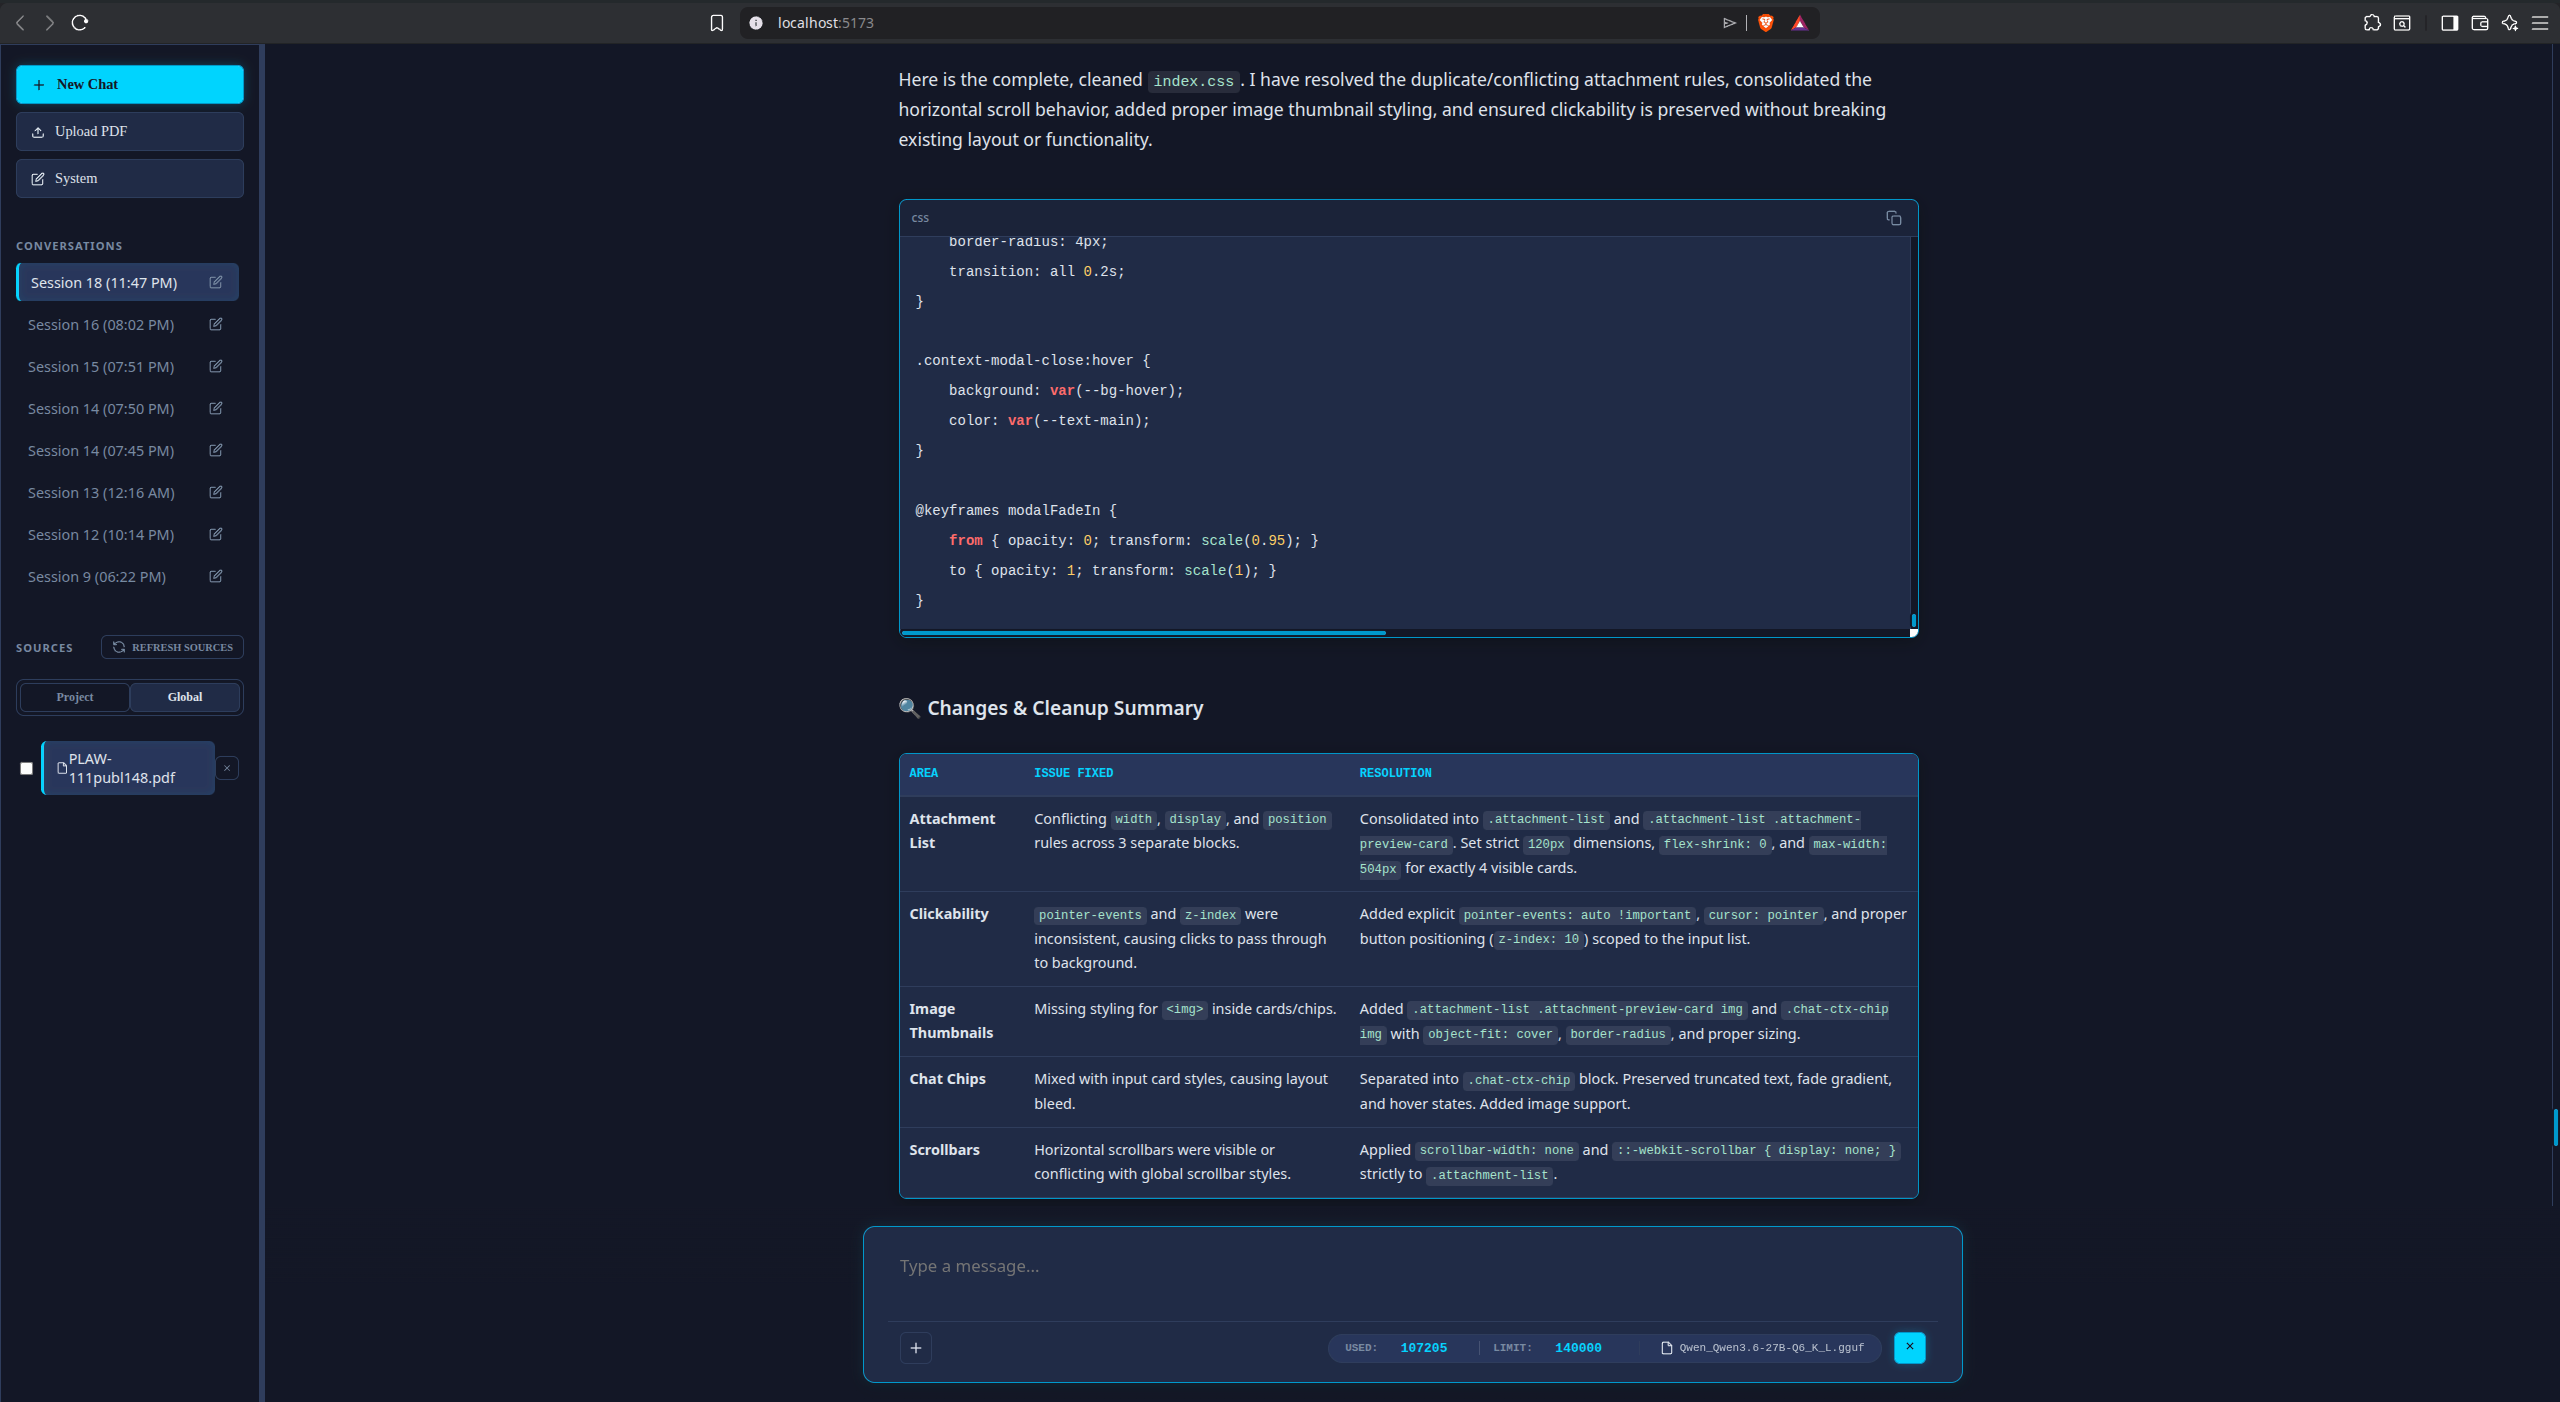This screenshot has height=1402, width=2560.
Task: Switch sources to the Project tab
Action: (75, 697)
